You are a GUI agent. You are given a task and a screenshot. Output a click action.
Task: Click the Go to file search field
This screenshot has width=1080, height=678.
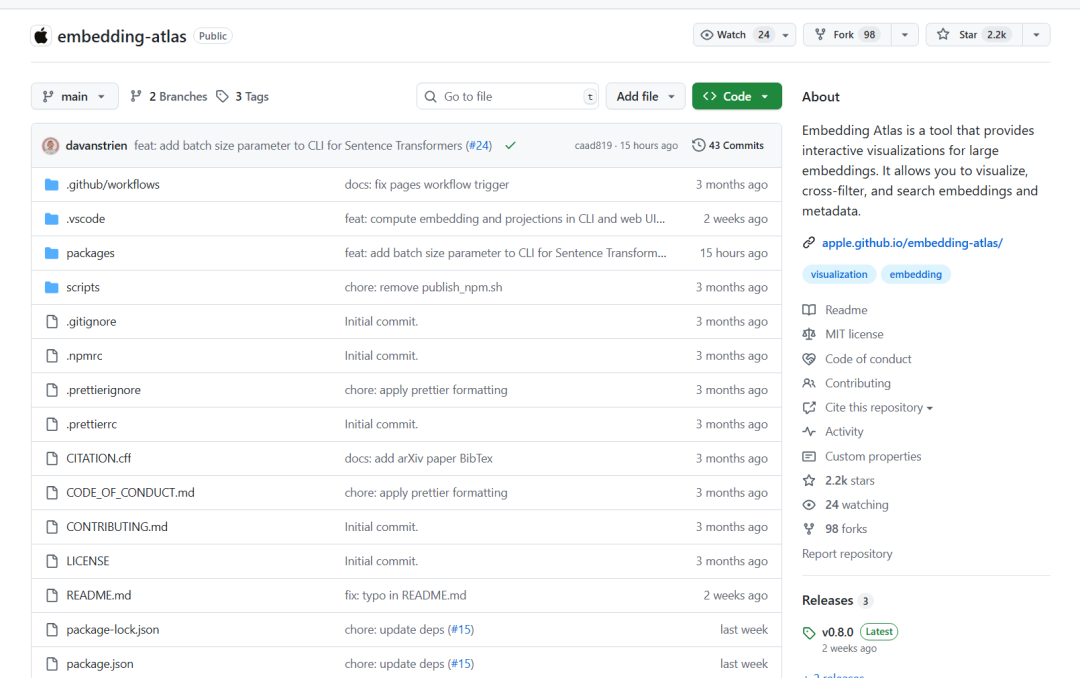point(507,96)
